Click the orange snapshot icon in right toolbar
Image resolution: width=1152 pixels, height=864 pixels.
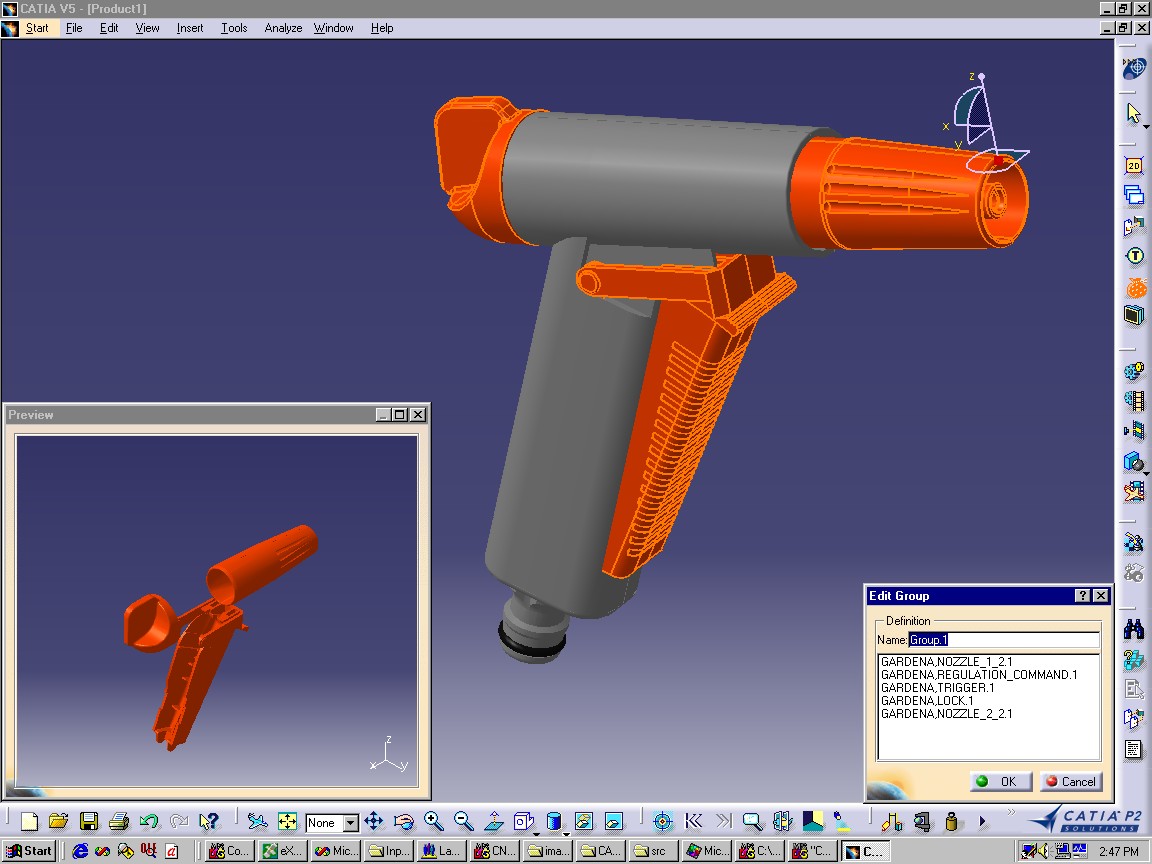pos(1135,287)
